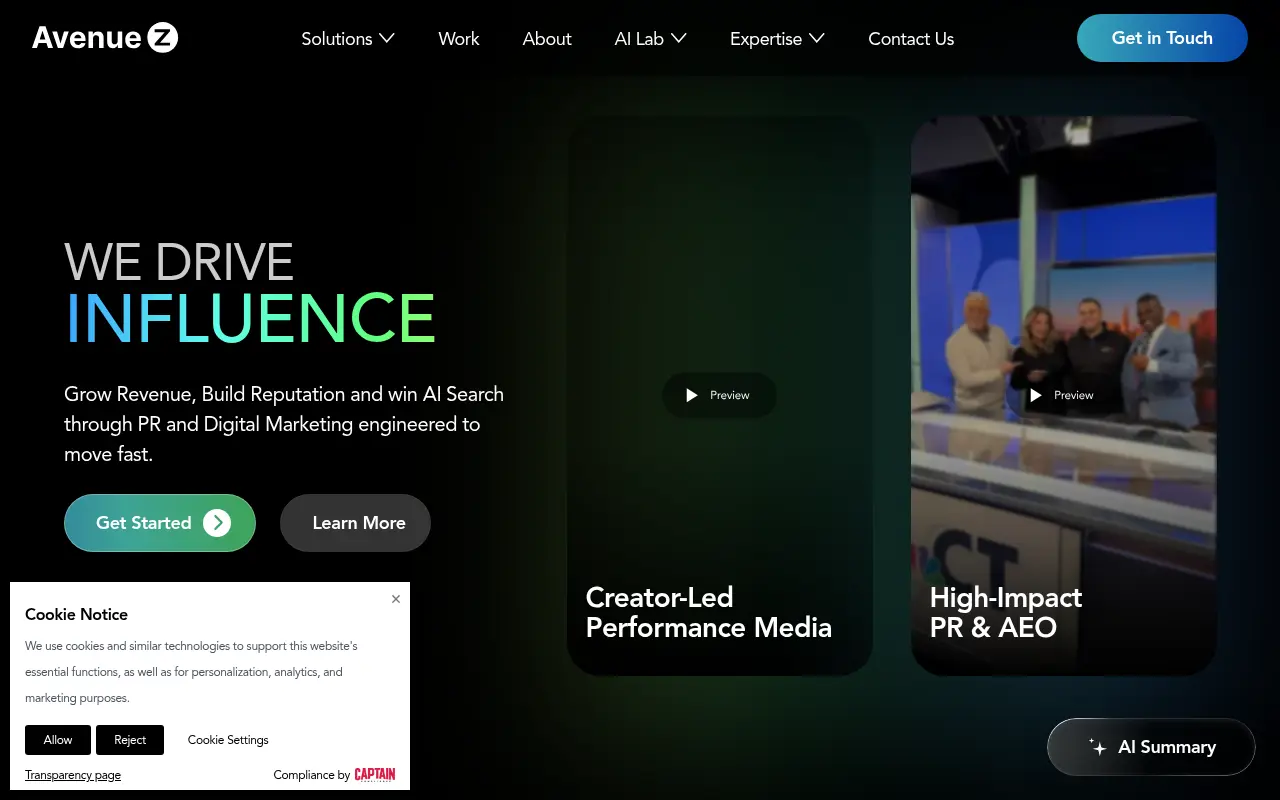Image resolution: width=1280 pixels, height=800 pixels.
Task: Play the Creator-Led Performance Media preview
Action: 719,395
